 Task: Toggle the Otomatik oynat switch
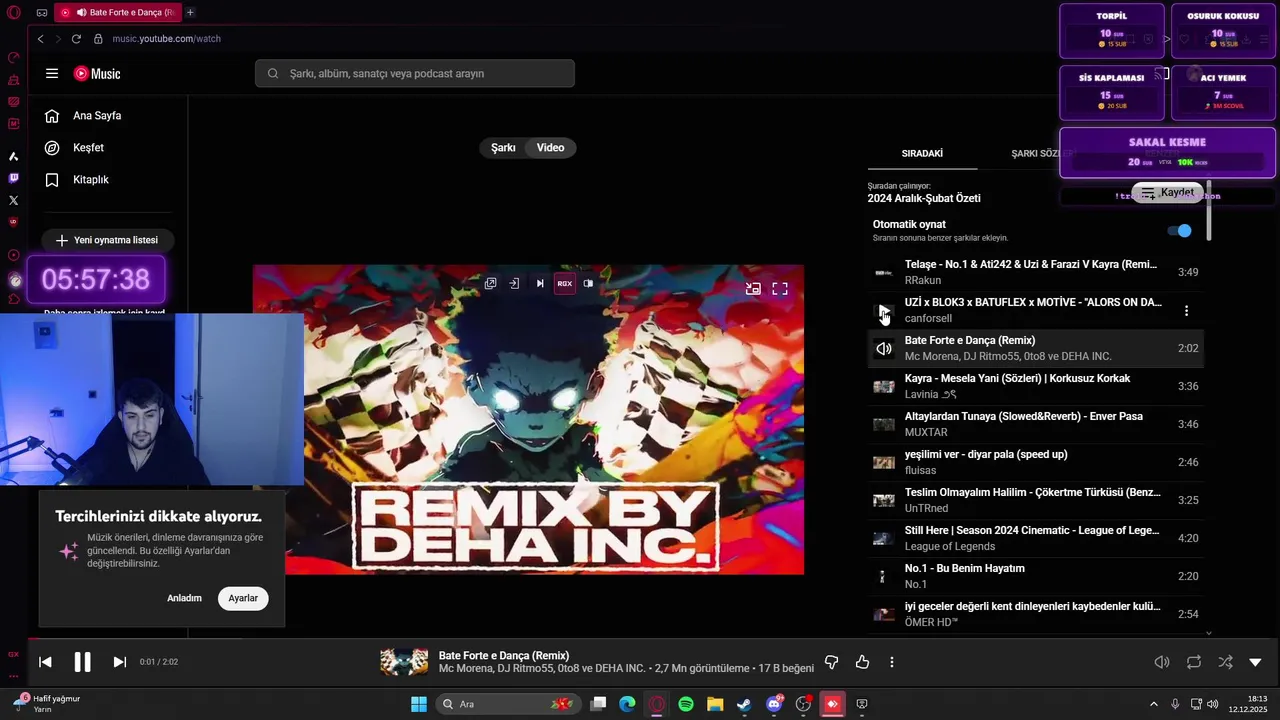tap(1180, 231)
